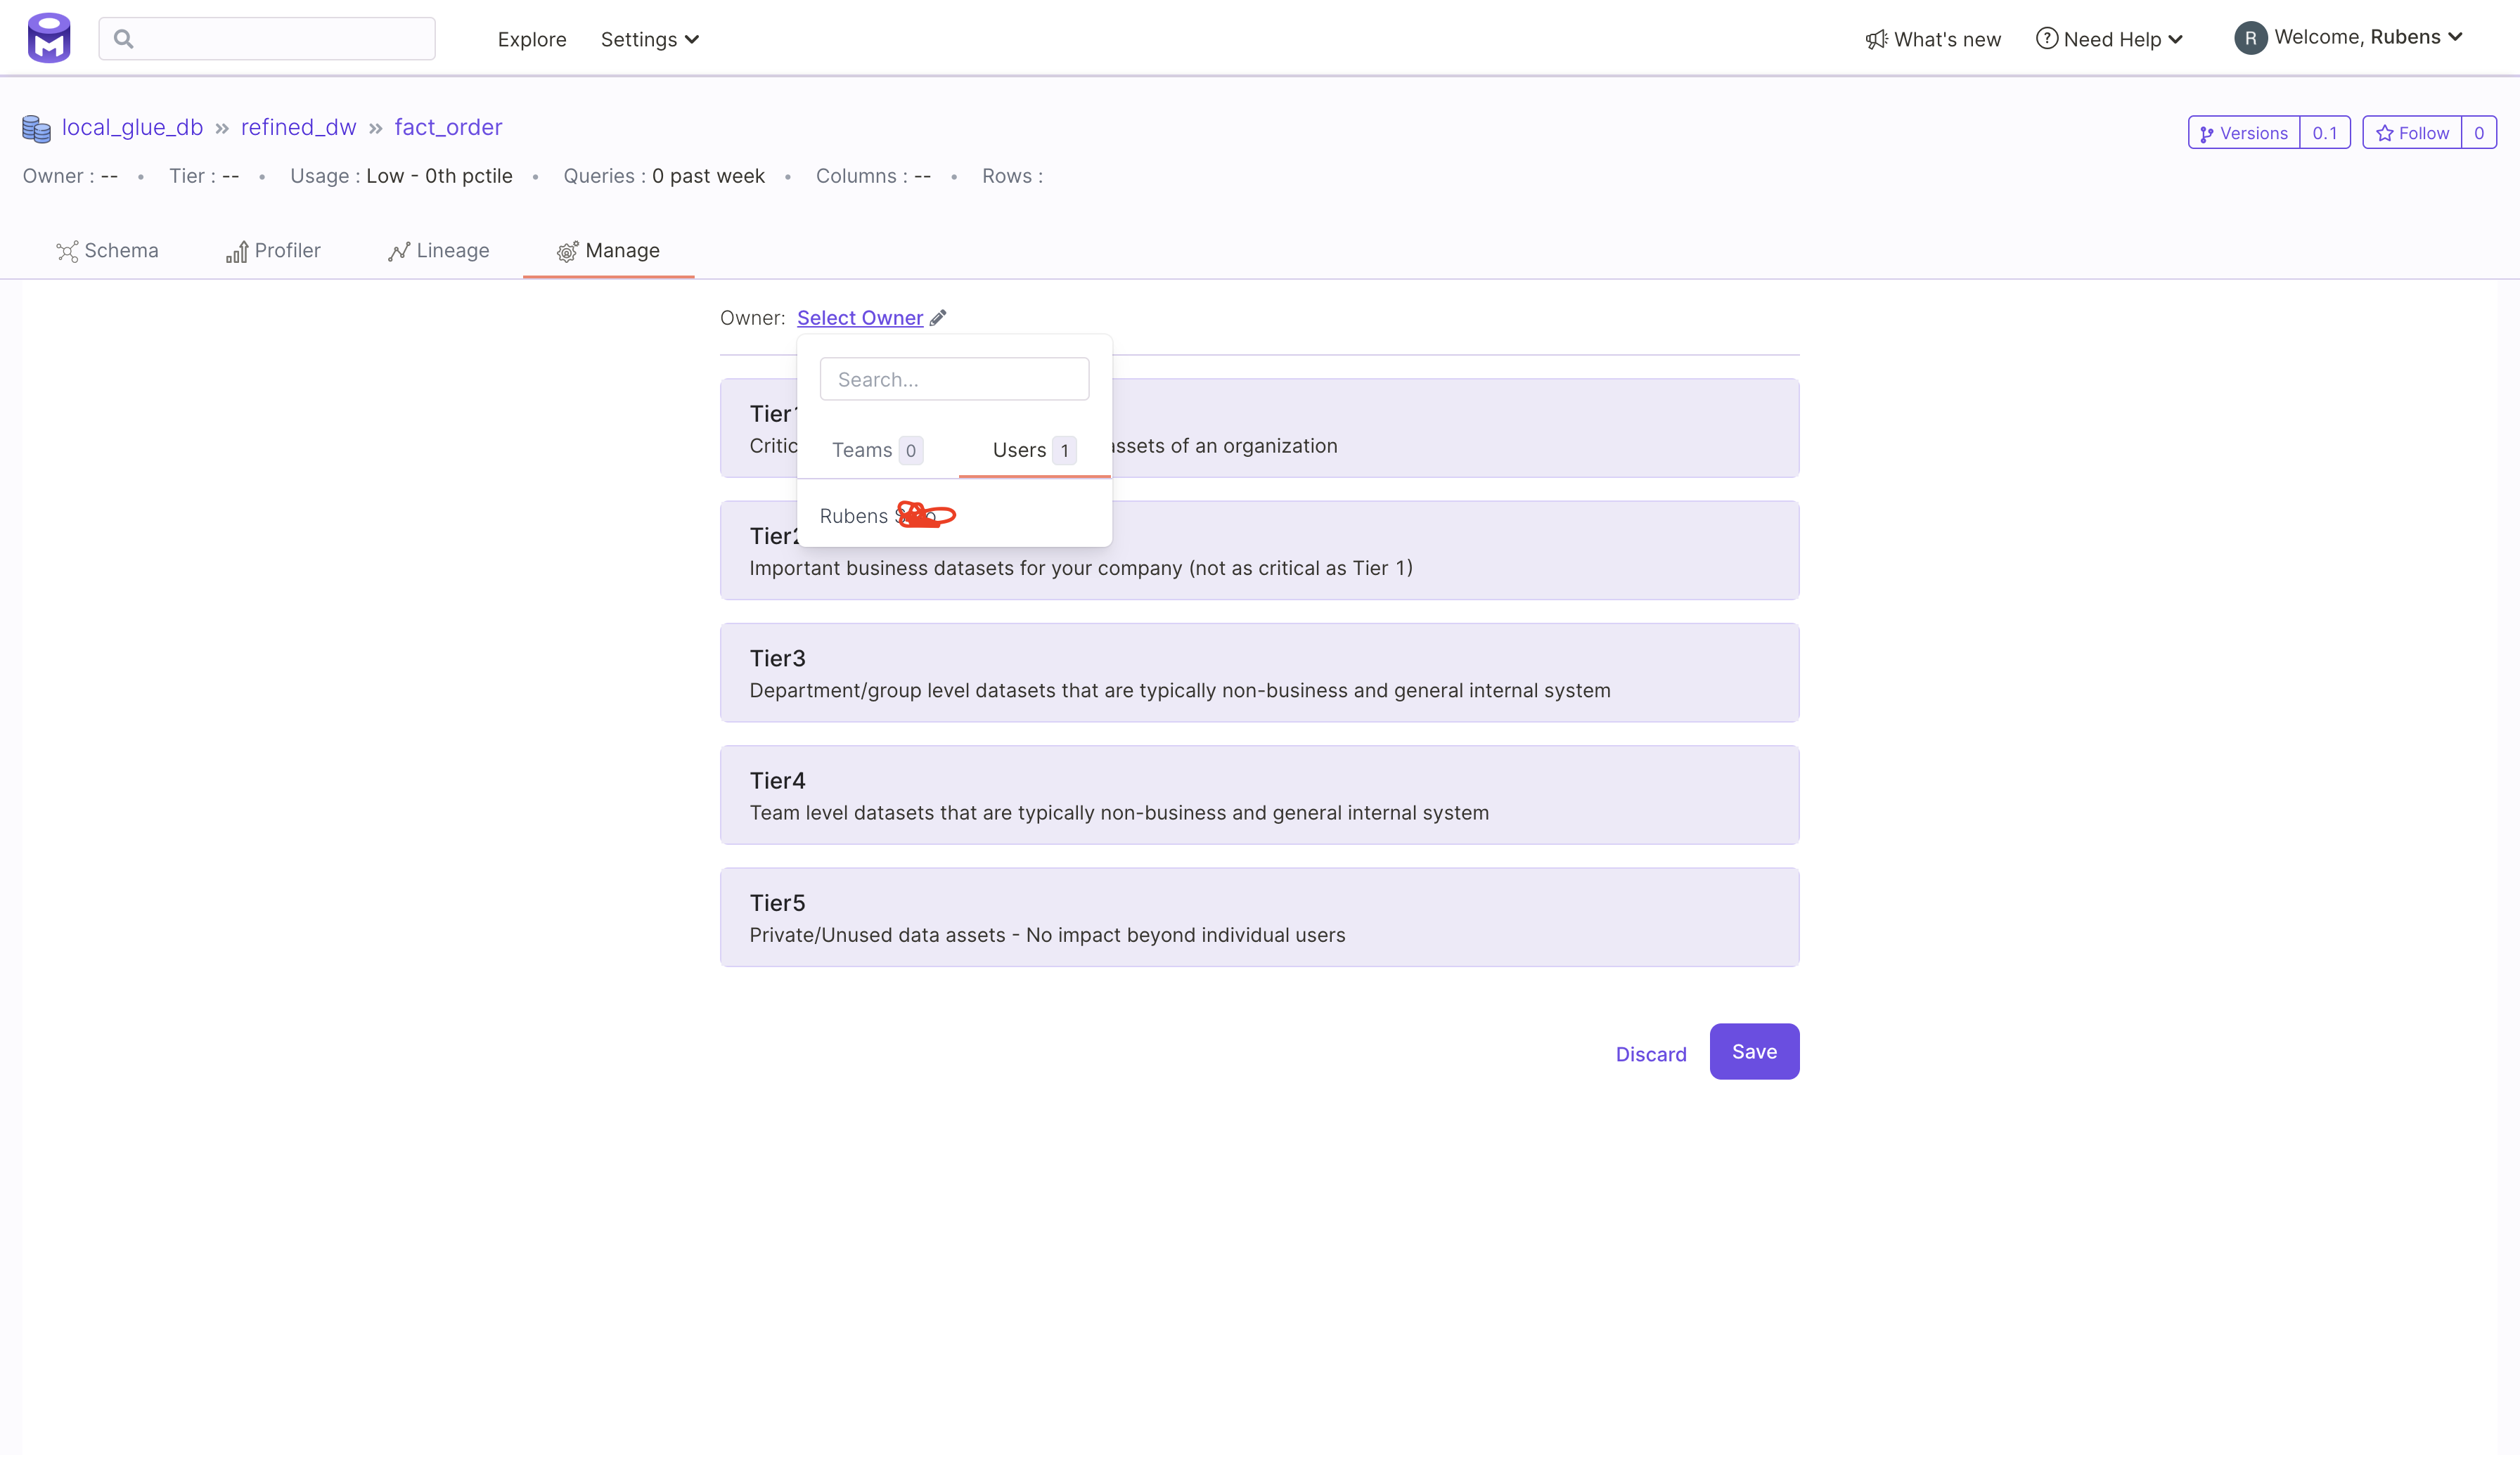Expand the Need Help menu
This screenshot has width=2520, height=1462.
2110,39
